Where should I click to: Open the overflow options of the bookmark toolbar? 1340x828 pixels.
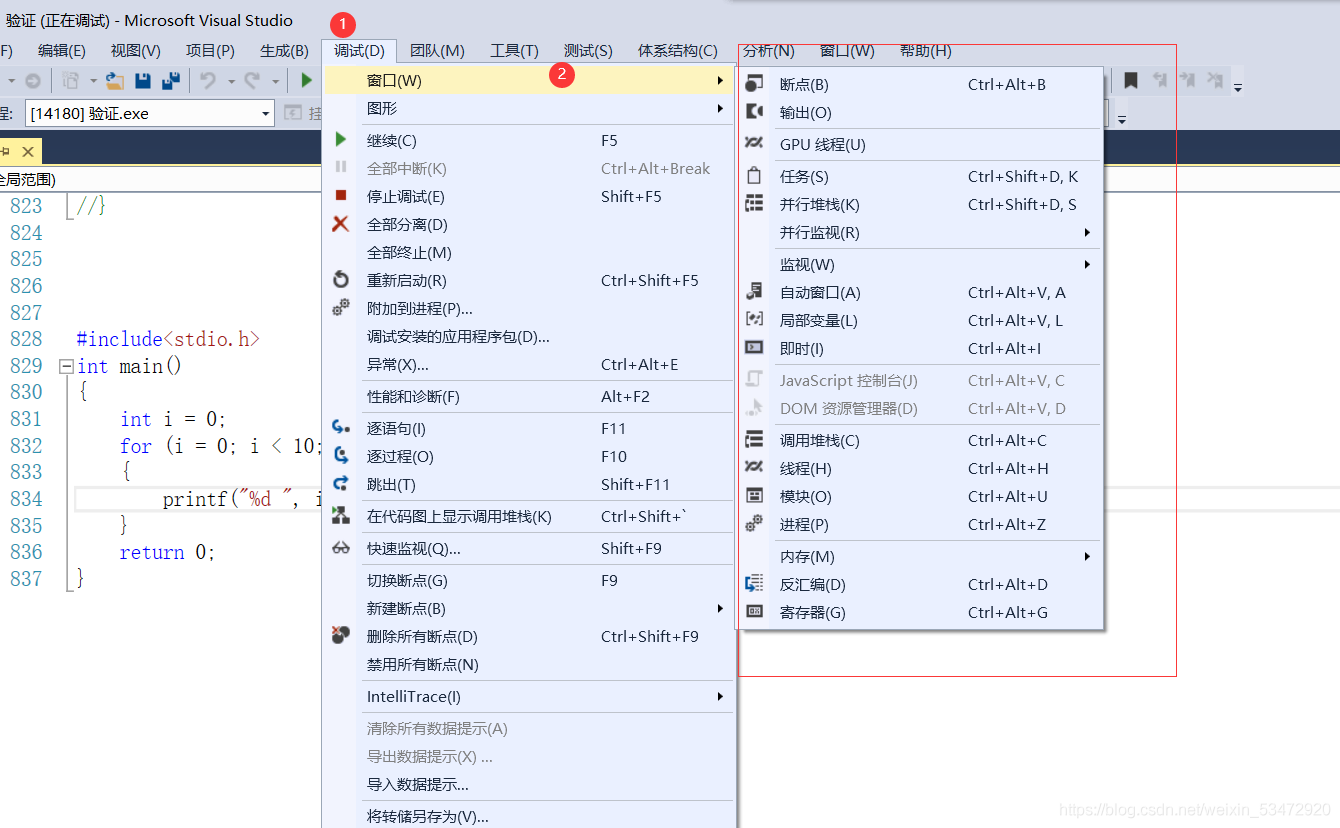tap(1237, 86)
